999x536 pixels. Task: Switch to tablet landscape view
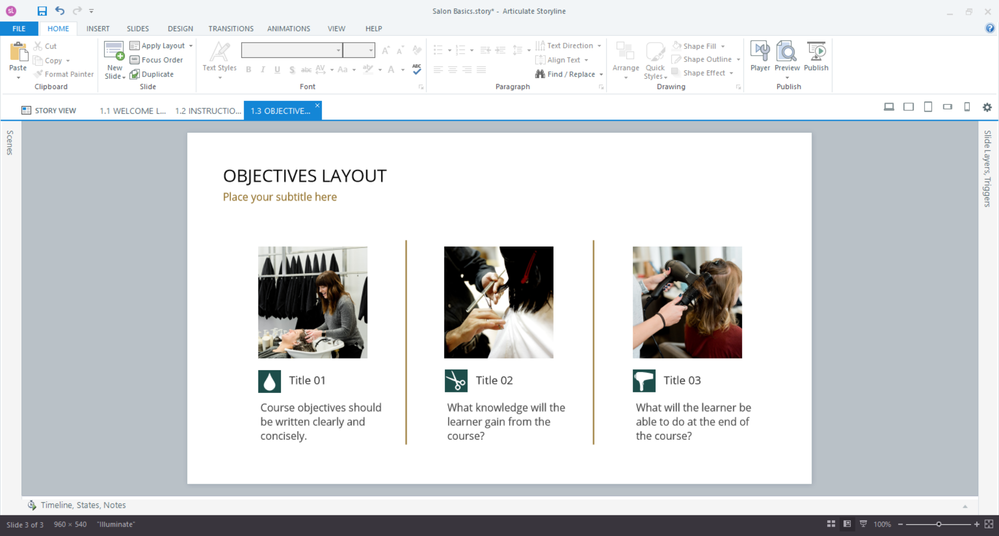click(908, 107)
